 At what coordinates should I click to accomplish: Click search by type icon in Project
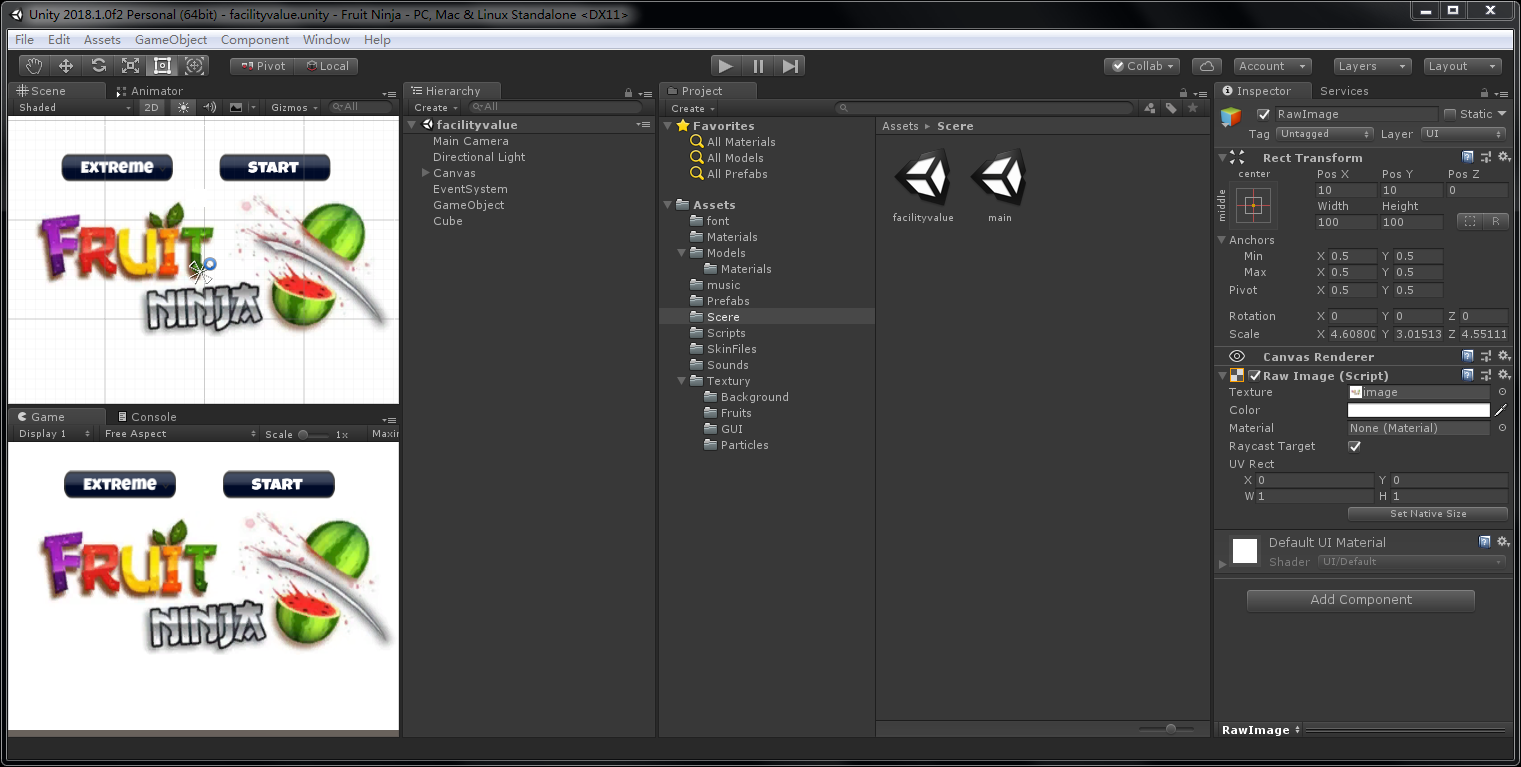click(1150, 108)
